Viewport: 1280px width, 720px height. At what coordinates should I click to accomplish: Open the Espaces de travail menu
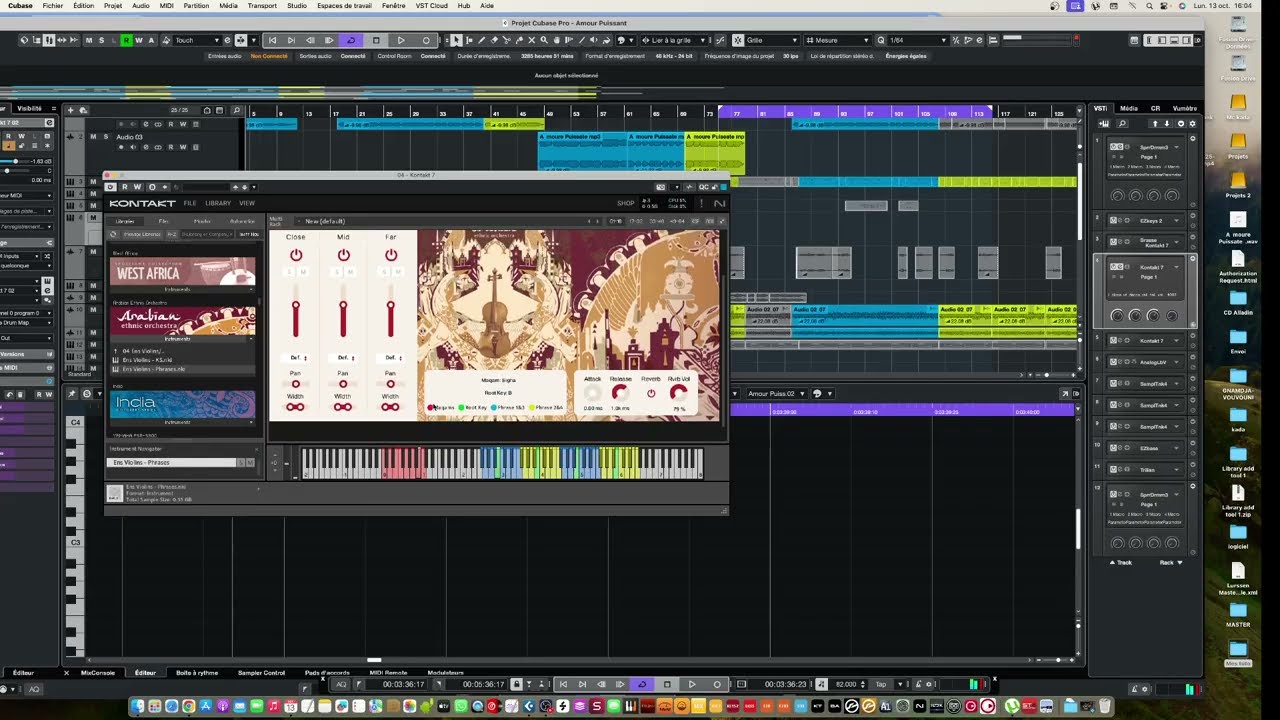tap(344, 5)
